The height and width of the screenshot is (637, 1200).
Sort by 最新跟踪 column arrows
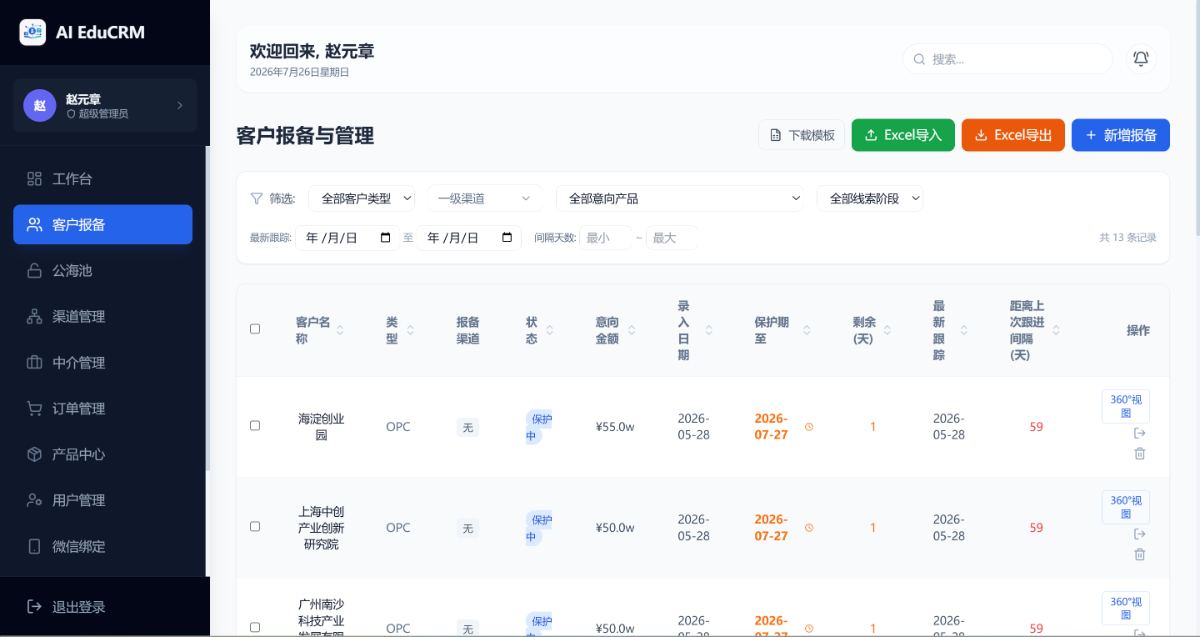[x=964, y=330]
